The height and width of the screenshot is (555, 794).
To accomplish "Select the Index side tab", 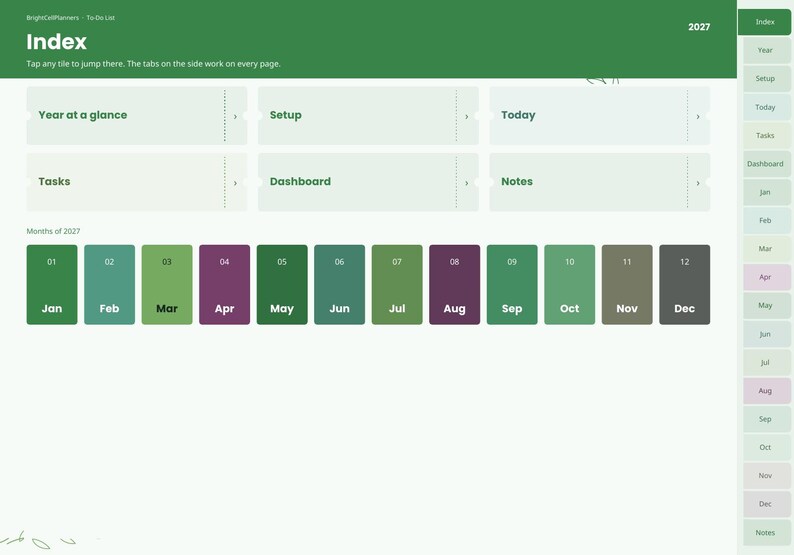I will (765, 22).
